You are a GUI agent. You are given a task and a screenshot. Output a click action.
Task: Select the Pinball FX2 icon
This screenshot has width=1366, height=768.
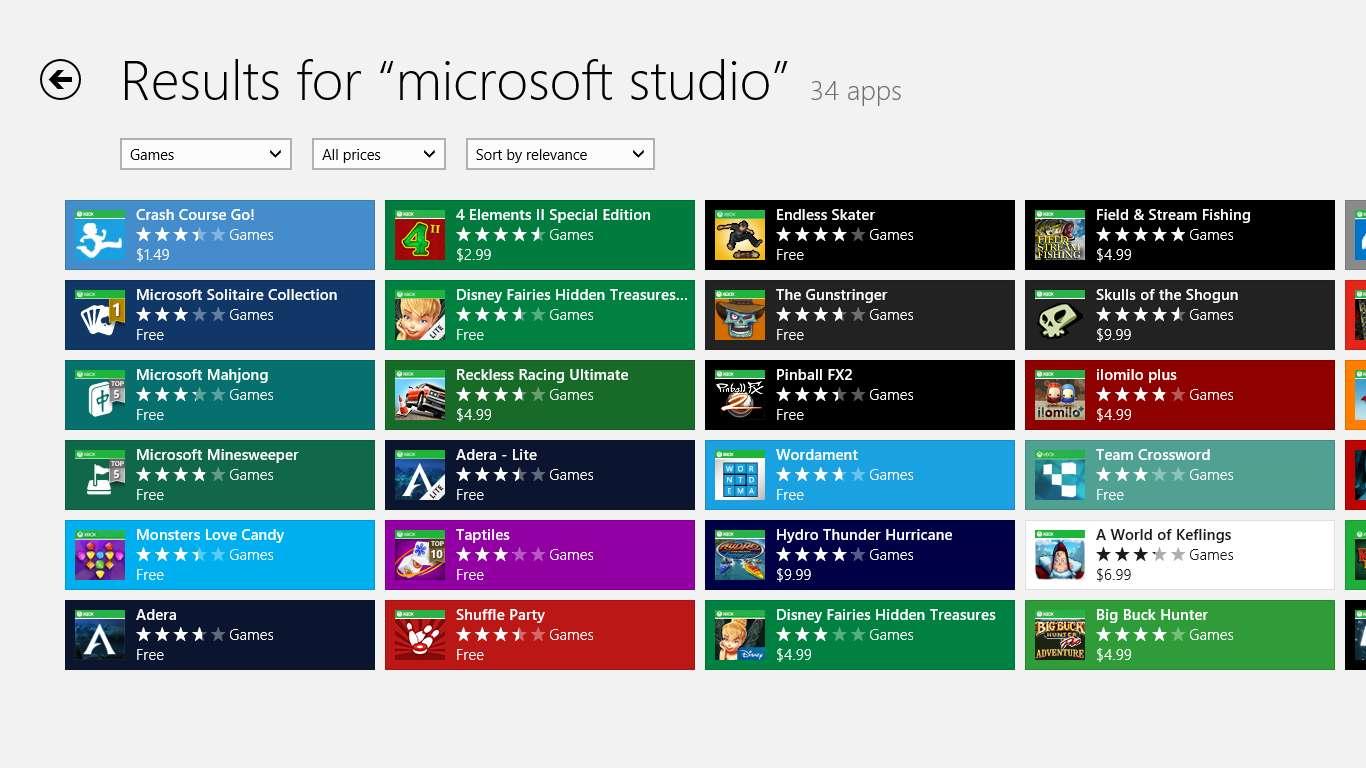[x=740, y=395]
